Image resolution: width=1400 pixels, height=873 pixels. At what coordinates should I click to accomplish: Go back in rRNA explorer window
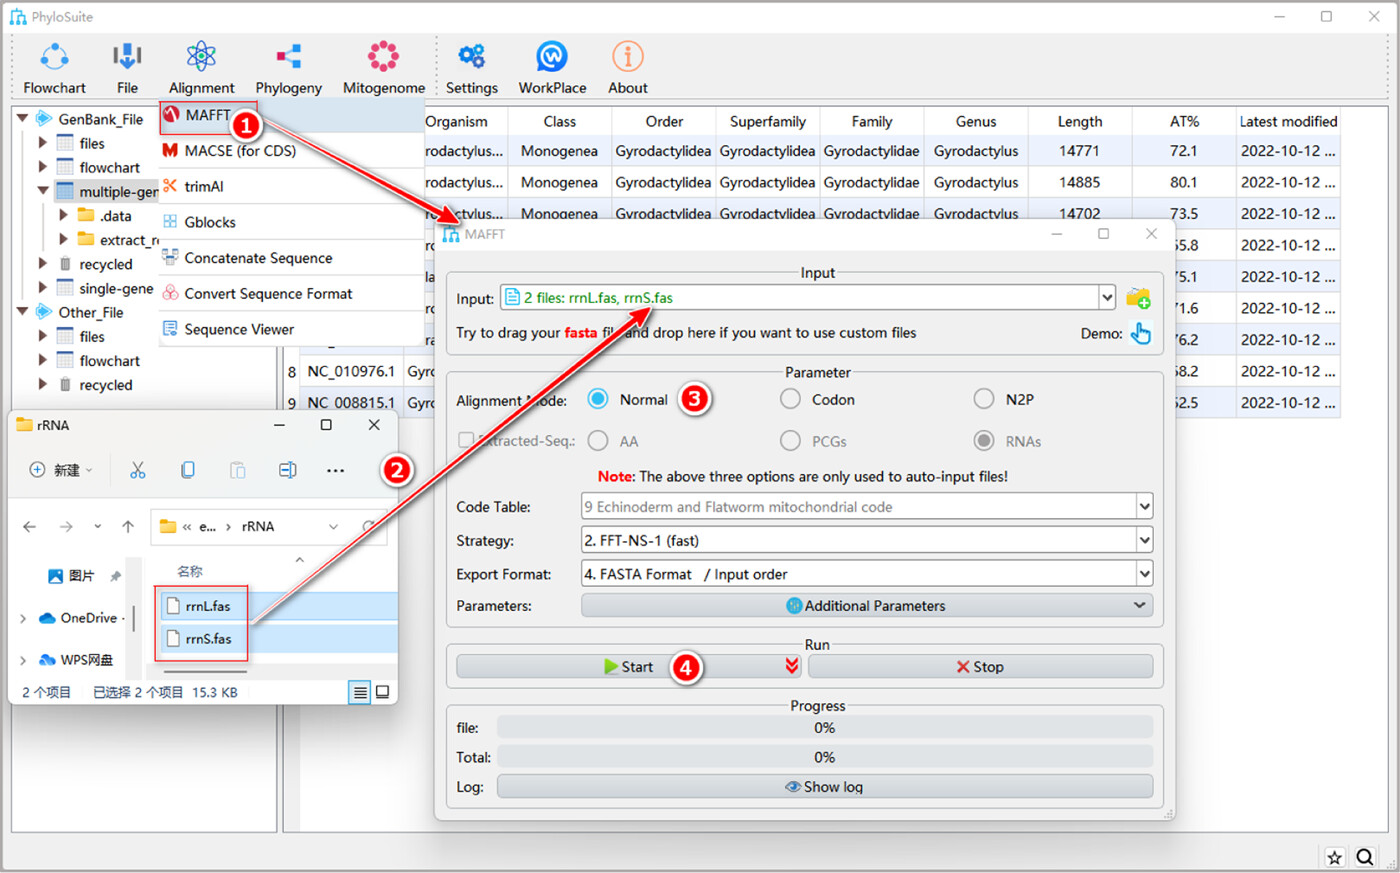[x=30, y=526]
